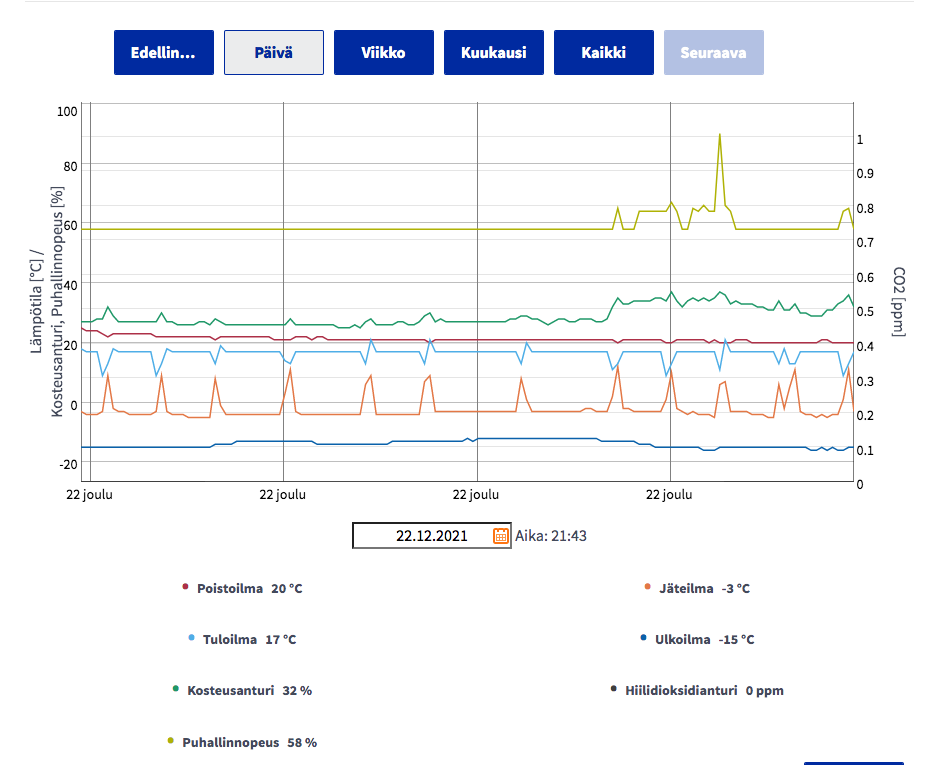
Task: Select the Päivä day view
Action: 274,52
